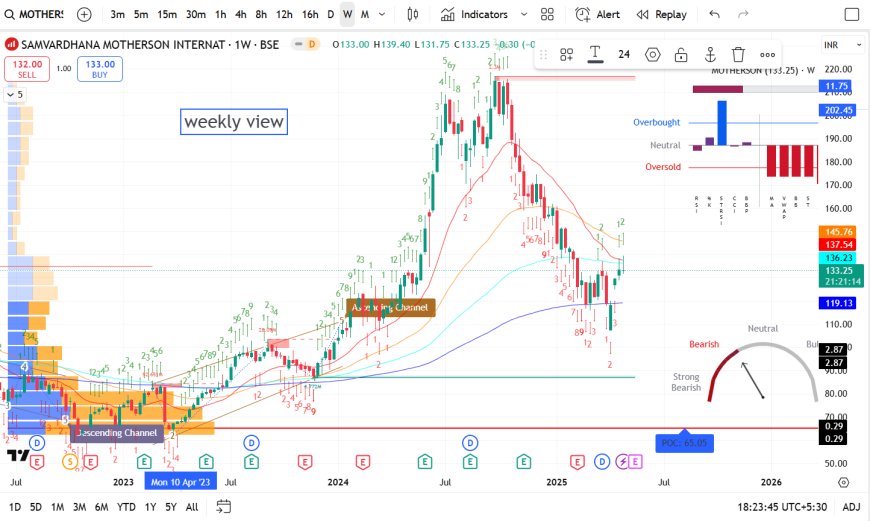Open timezone menu 18:23:45 UTC+5:30
The width and height of the screenshot is (870, 521).
782,507
